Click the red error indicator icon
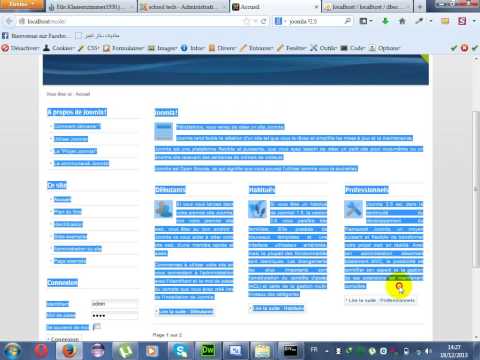 click(464, 48)
